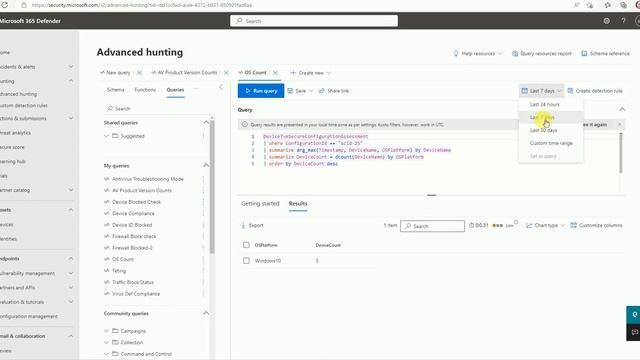This screenshot has height=360, width=640.
Task: Switch to the New query tab
Action: (x=115, y=73)
